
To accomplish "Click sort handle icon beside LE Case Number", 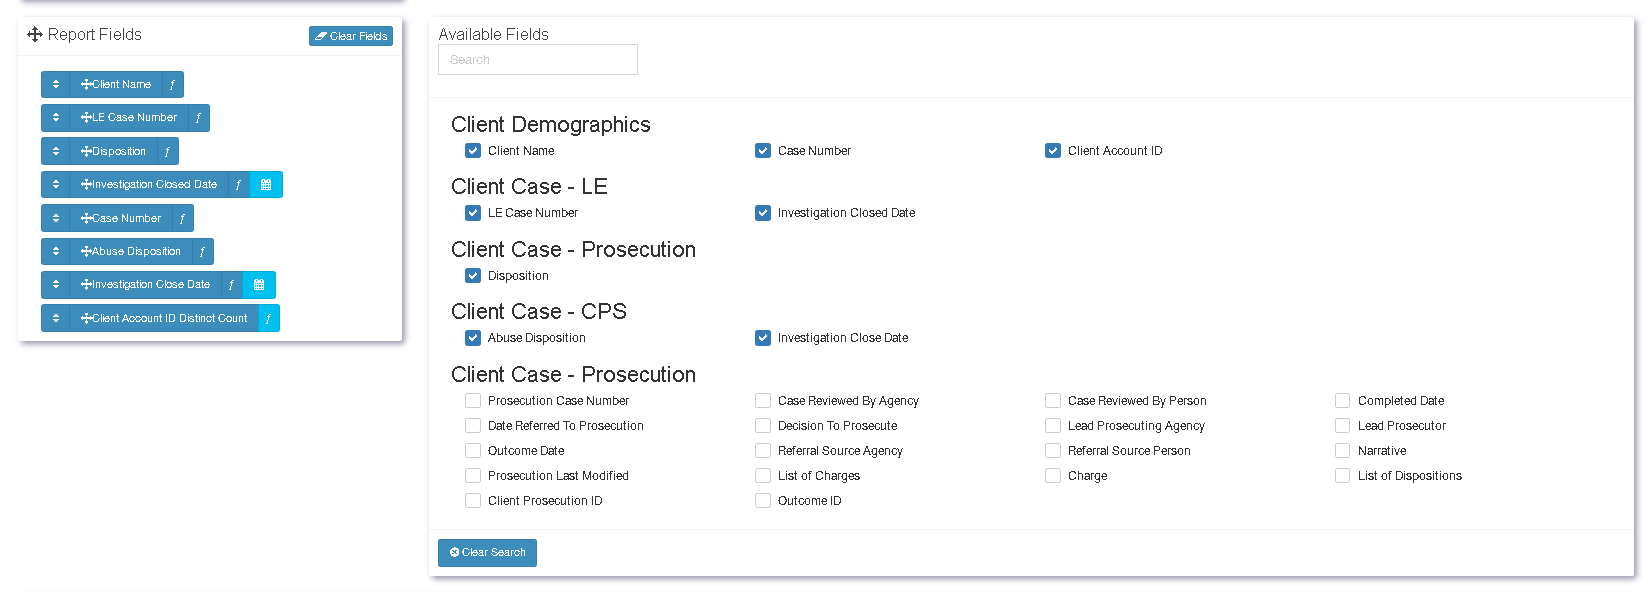I will pos(56,118).
